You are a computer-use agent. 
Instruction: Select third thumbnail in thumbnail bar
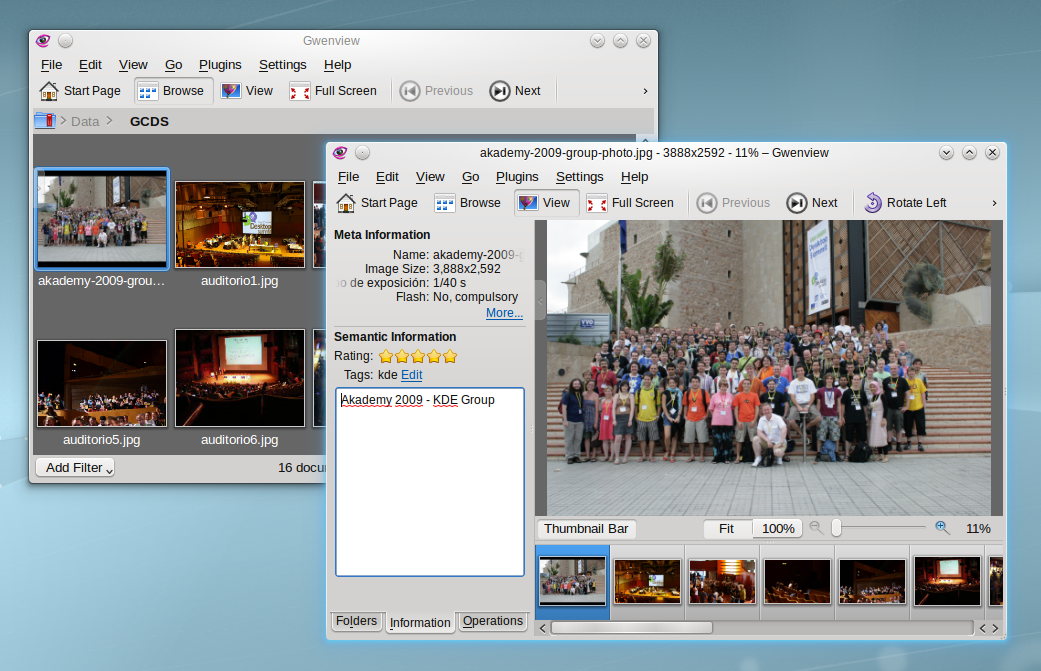pyautogui.click(x=722, y=581)
